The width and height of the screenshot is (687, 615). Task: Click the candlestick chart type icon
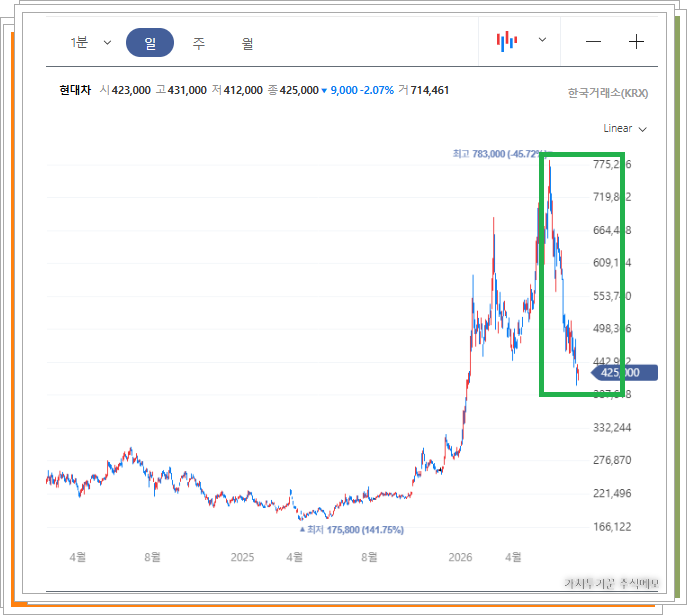pyautogui.click(x=506, y=41)
